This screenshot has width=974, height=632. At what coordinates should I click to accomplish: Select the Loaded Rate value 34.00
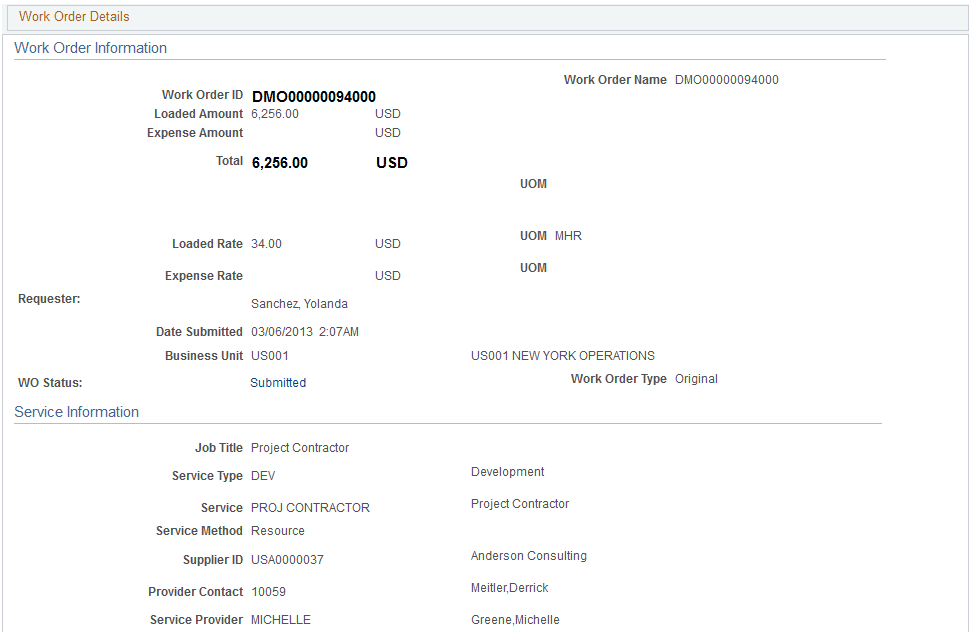pos(264,243)
